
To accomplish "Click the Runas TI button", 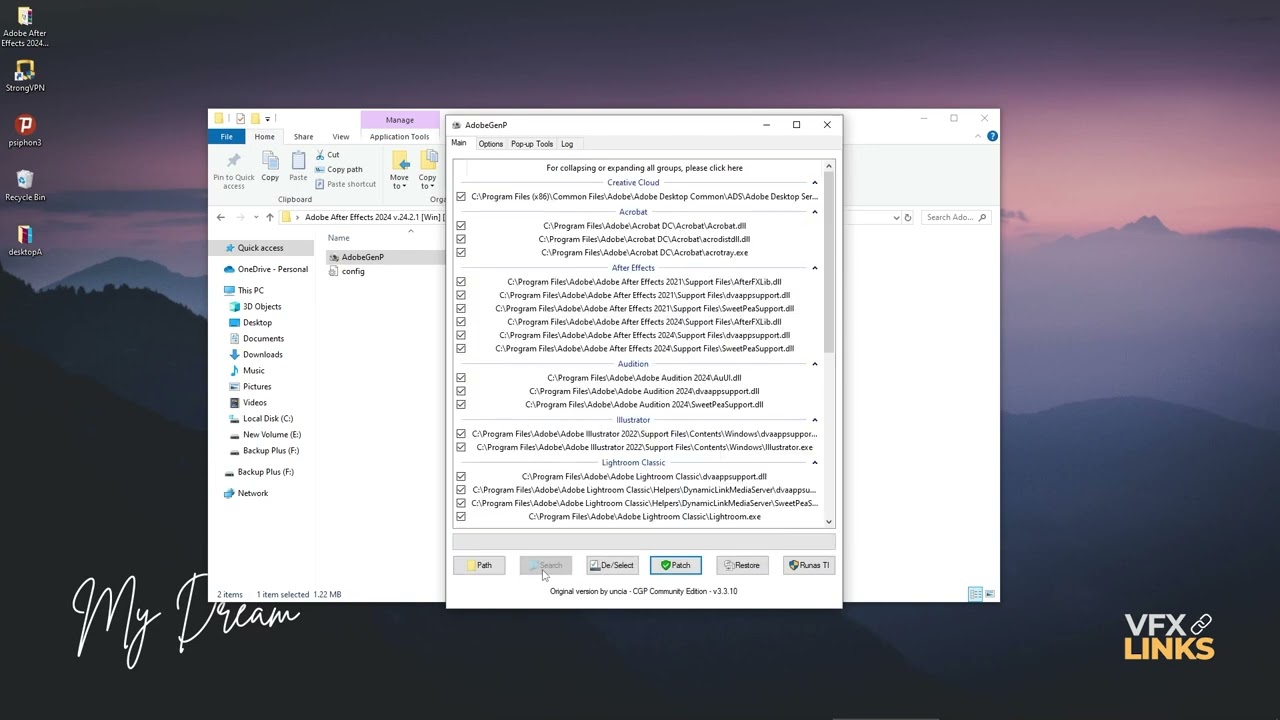I will pyautogui.click(x=809, y=565).
